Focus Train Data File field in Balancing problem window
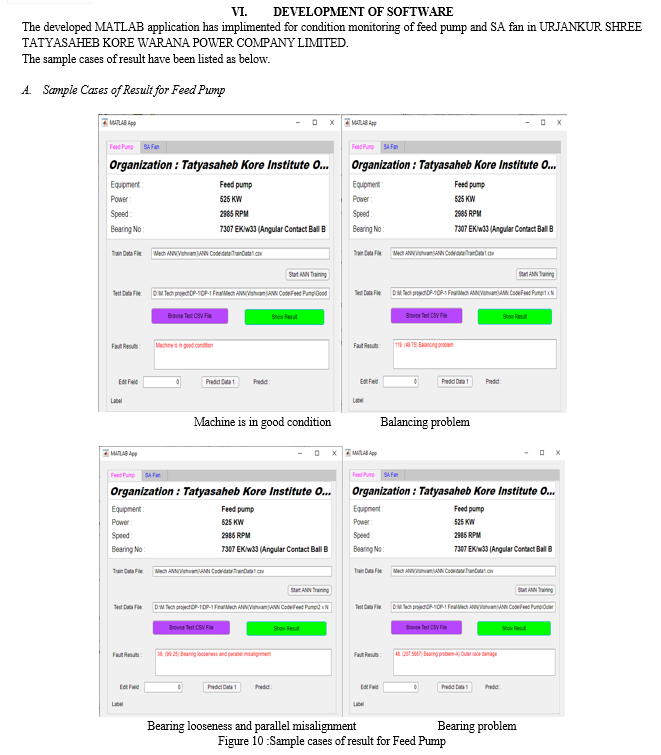This screenshot has height=755, width=661. click(474, 253)
